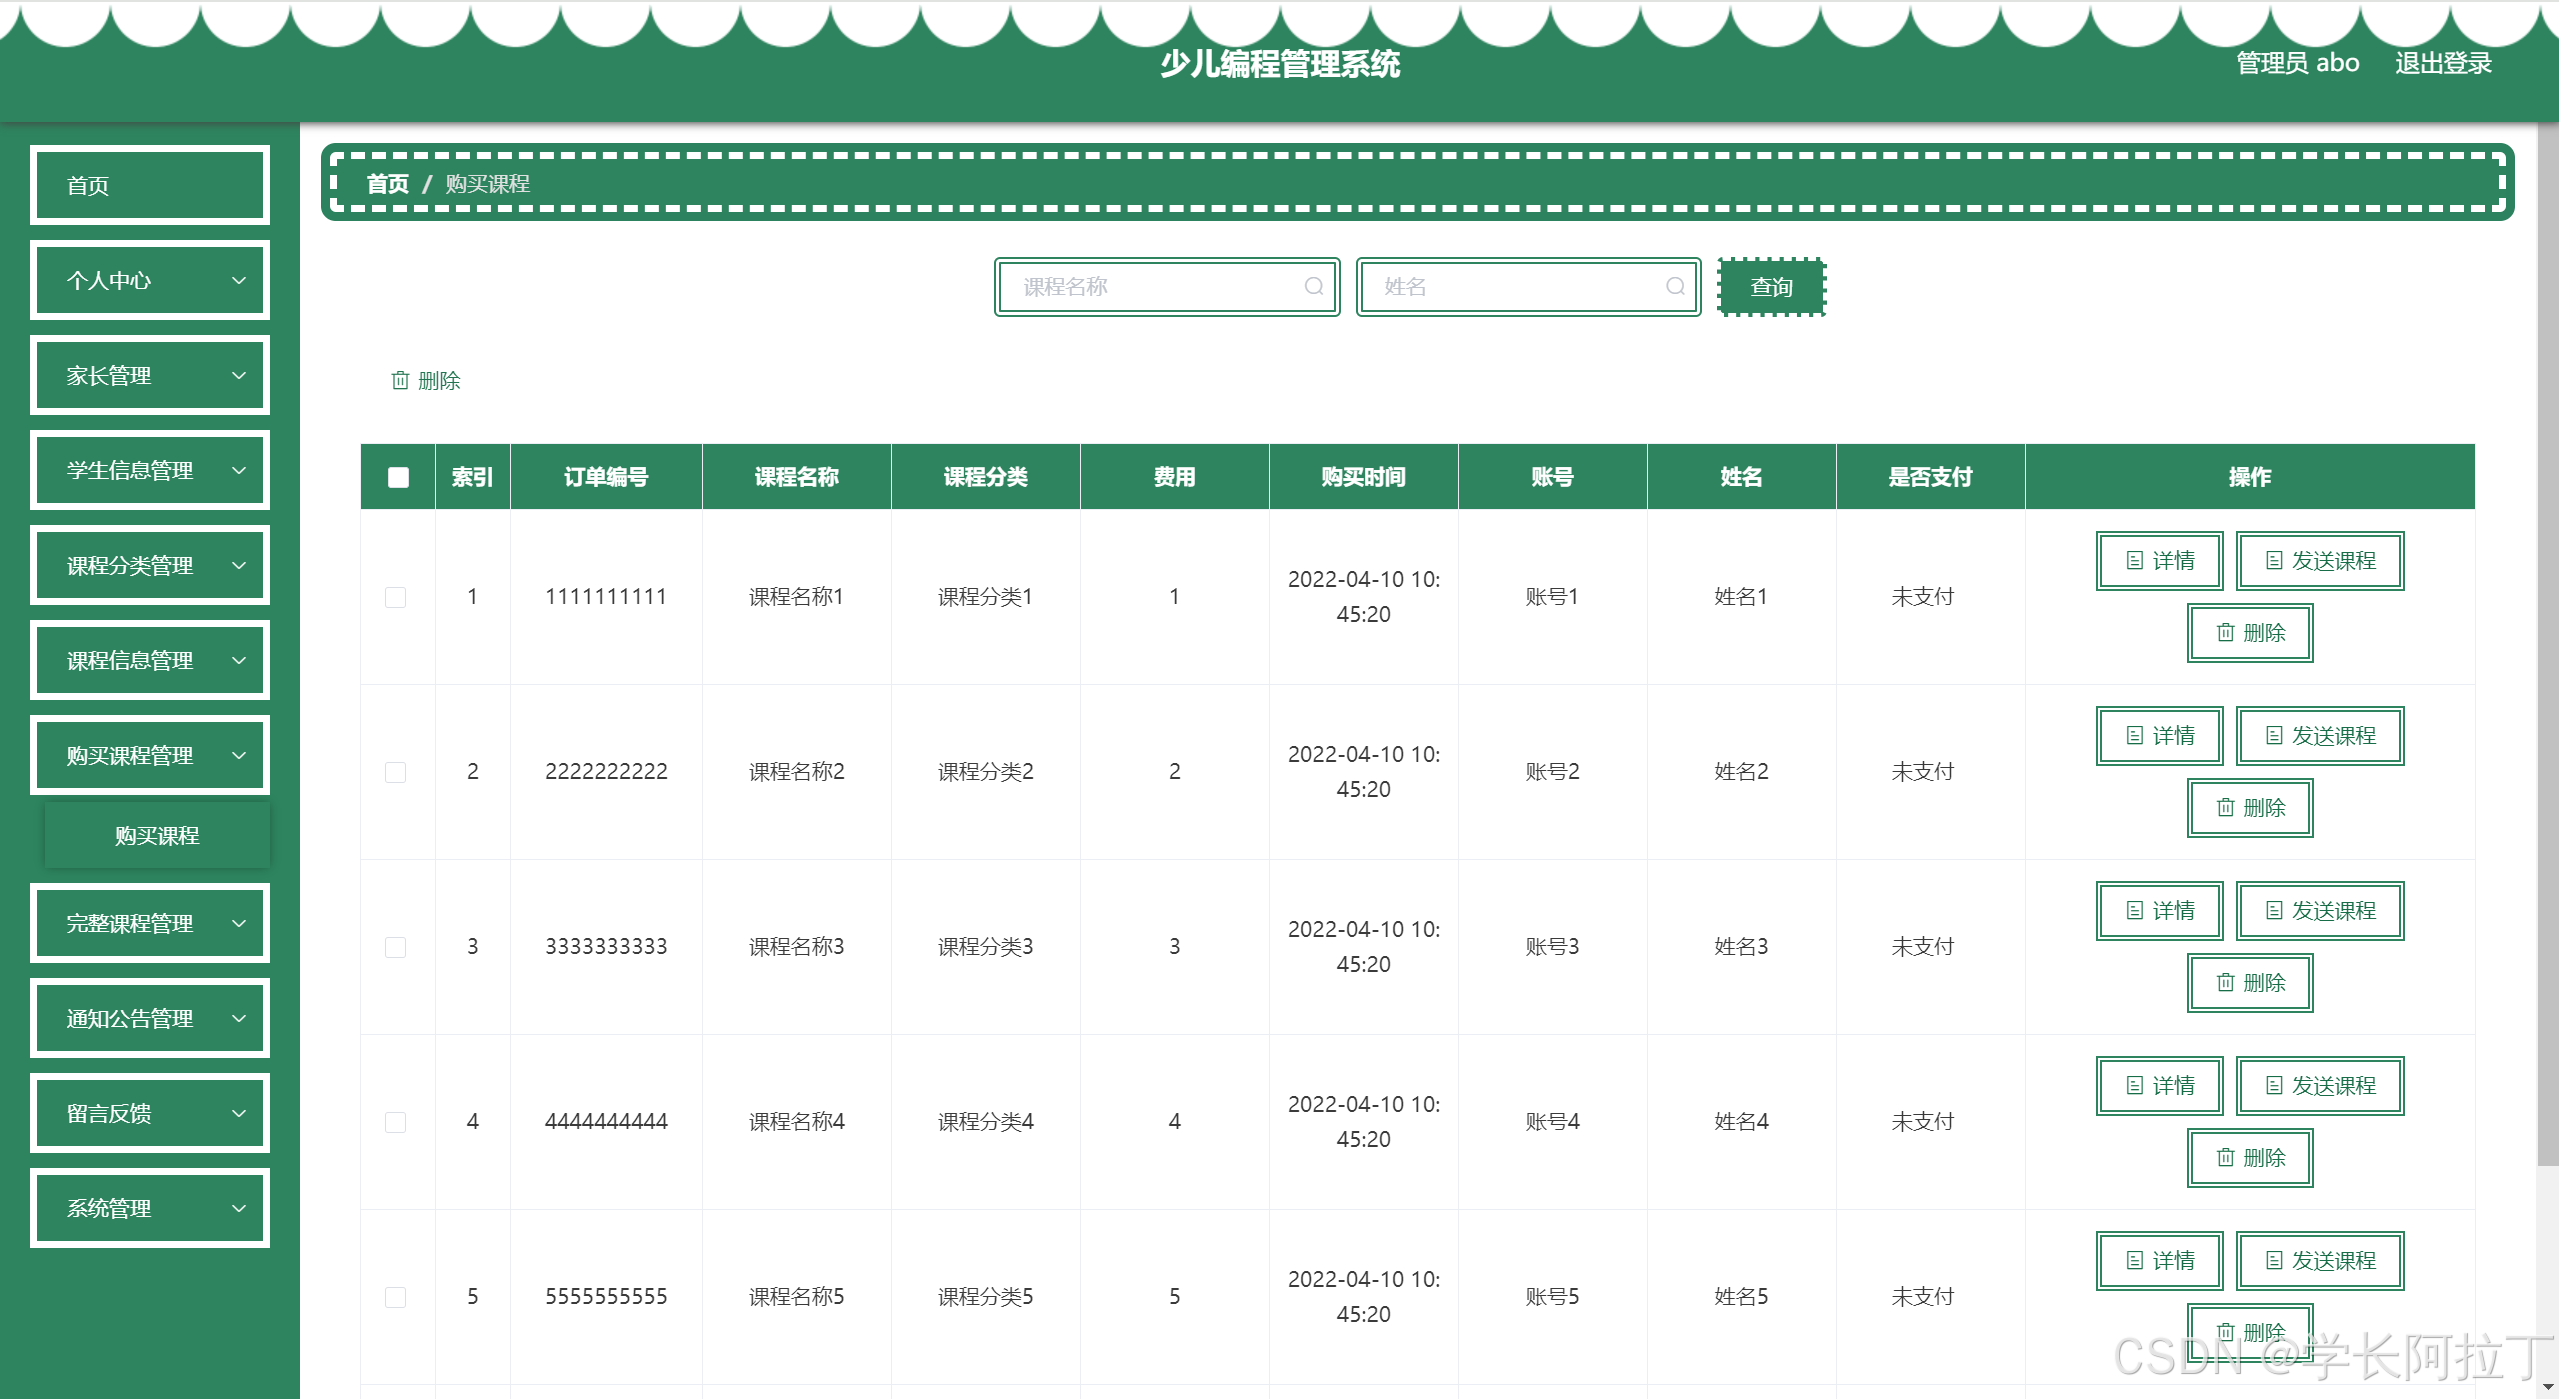
Task: Select 购买课程 in the sidebar submenu
Action: pyautogui.click(x=156, y=835)
